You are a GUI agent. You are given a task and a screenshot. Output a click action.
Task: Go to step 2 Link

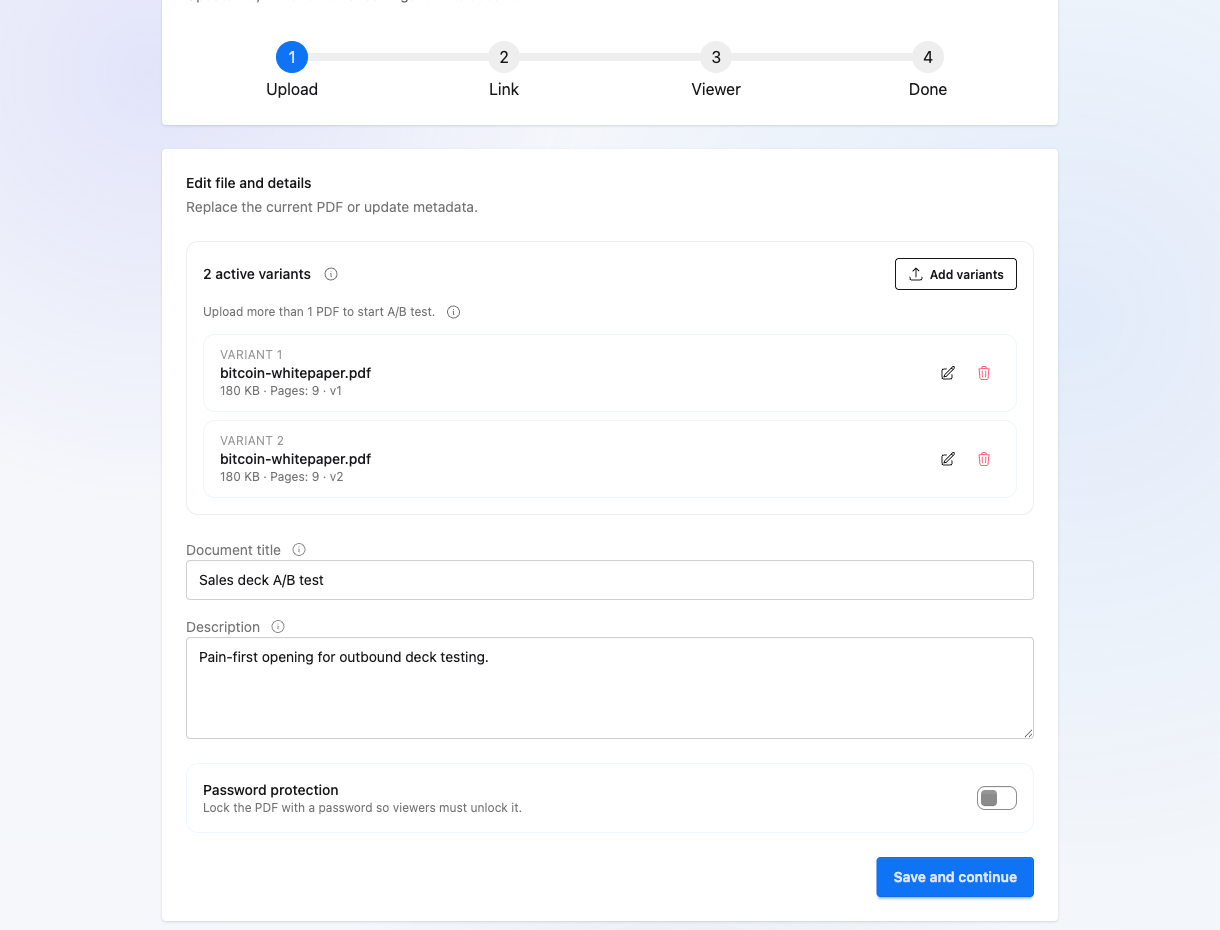pyautogui.click(x=504, y=57)
